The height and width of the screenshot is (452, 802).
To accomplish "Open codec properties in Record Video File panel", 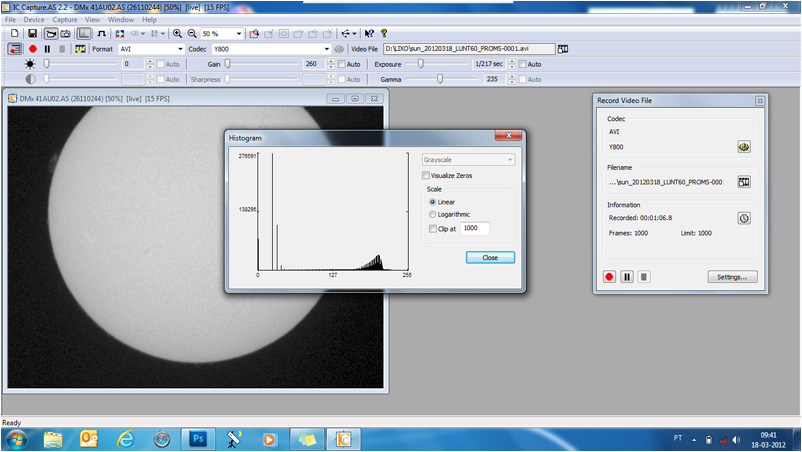I will [x=744, y=146].
